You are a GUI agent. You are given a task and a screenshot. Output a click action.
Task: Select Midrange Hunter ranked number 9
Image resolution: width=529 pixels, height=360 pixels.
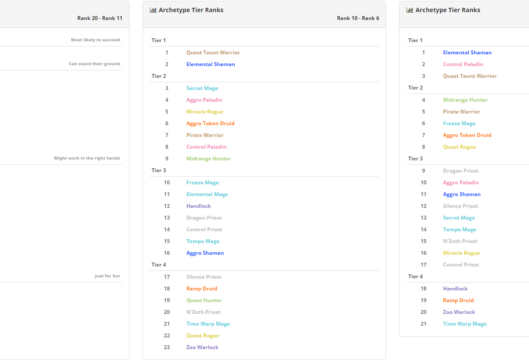[x=208, y=159]
